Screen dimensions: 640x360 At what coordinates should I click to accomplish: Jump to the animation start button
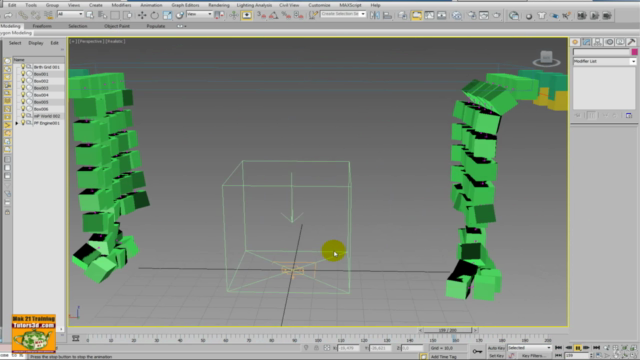(558, 348)
